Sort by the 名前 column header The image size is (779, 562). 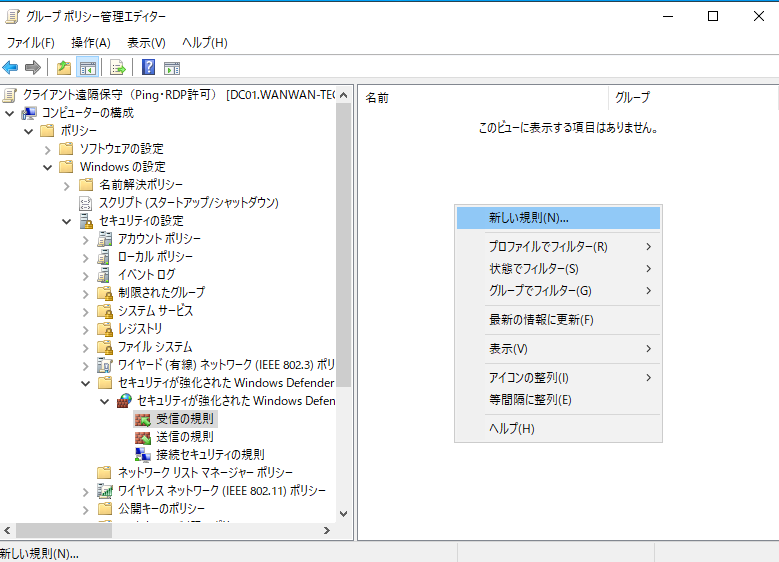pos(483,98)
